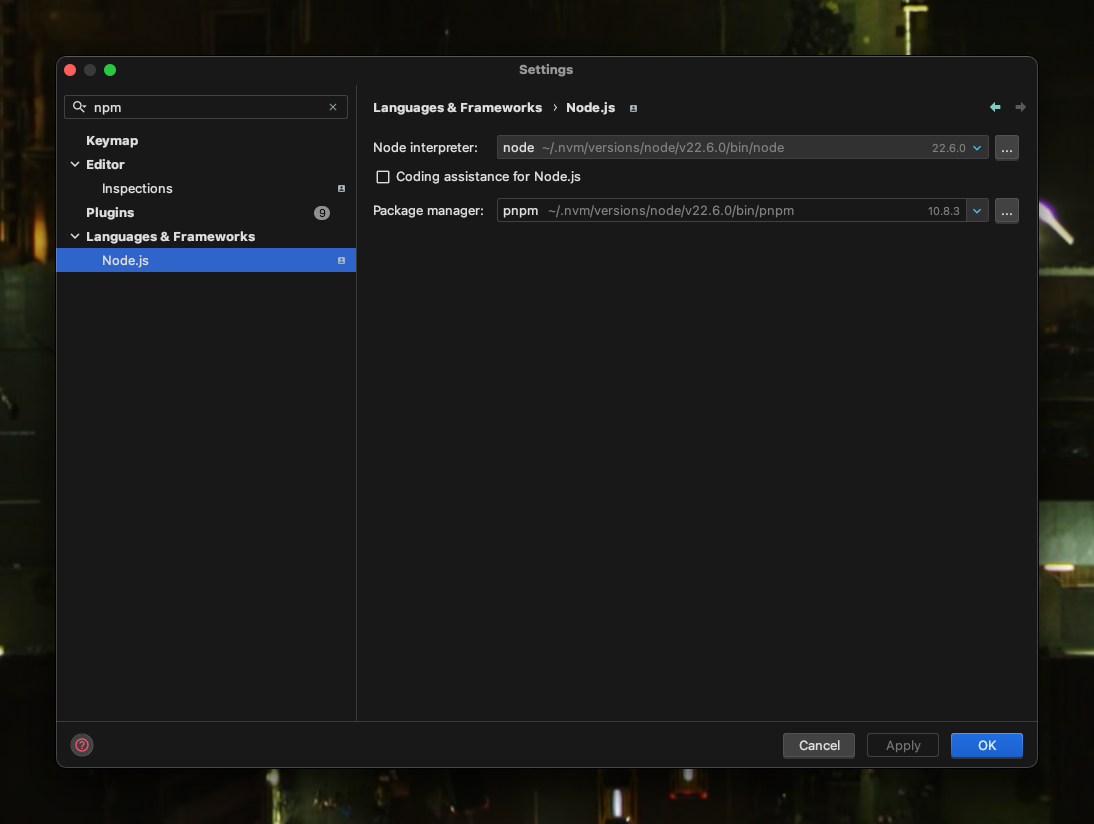Collapse the Editor tree section
The width and height of the screenshot is (1094, 824).
(x=75, y=164)
